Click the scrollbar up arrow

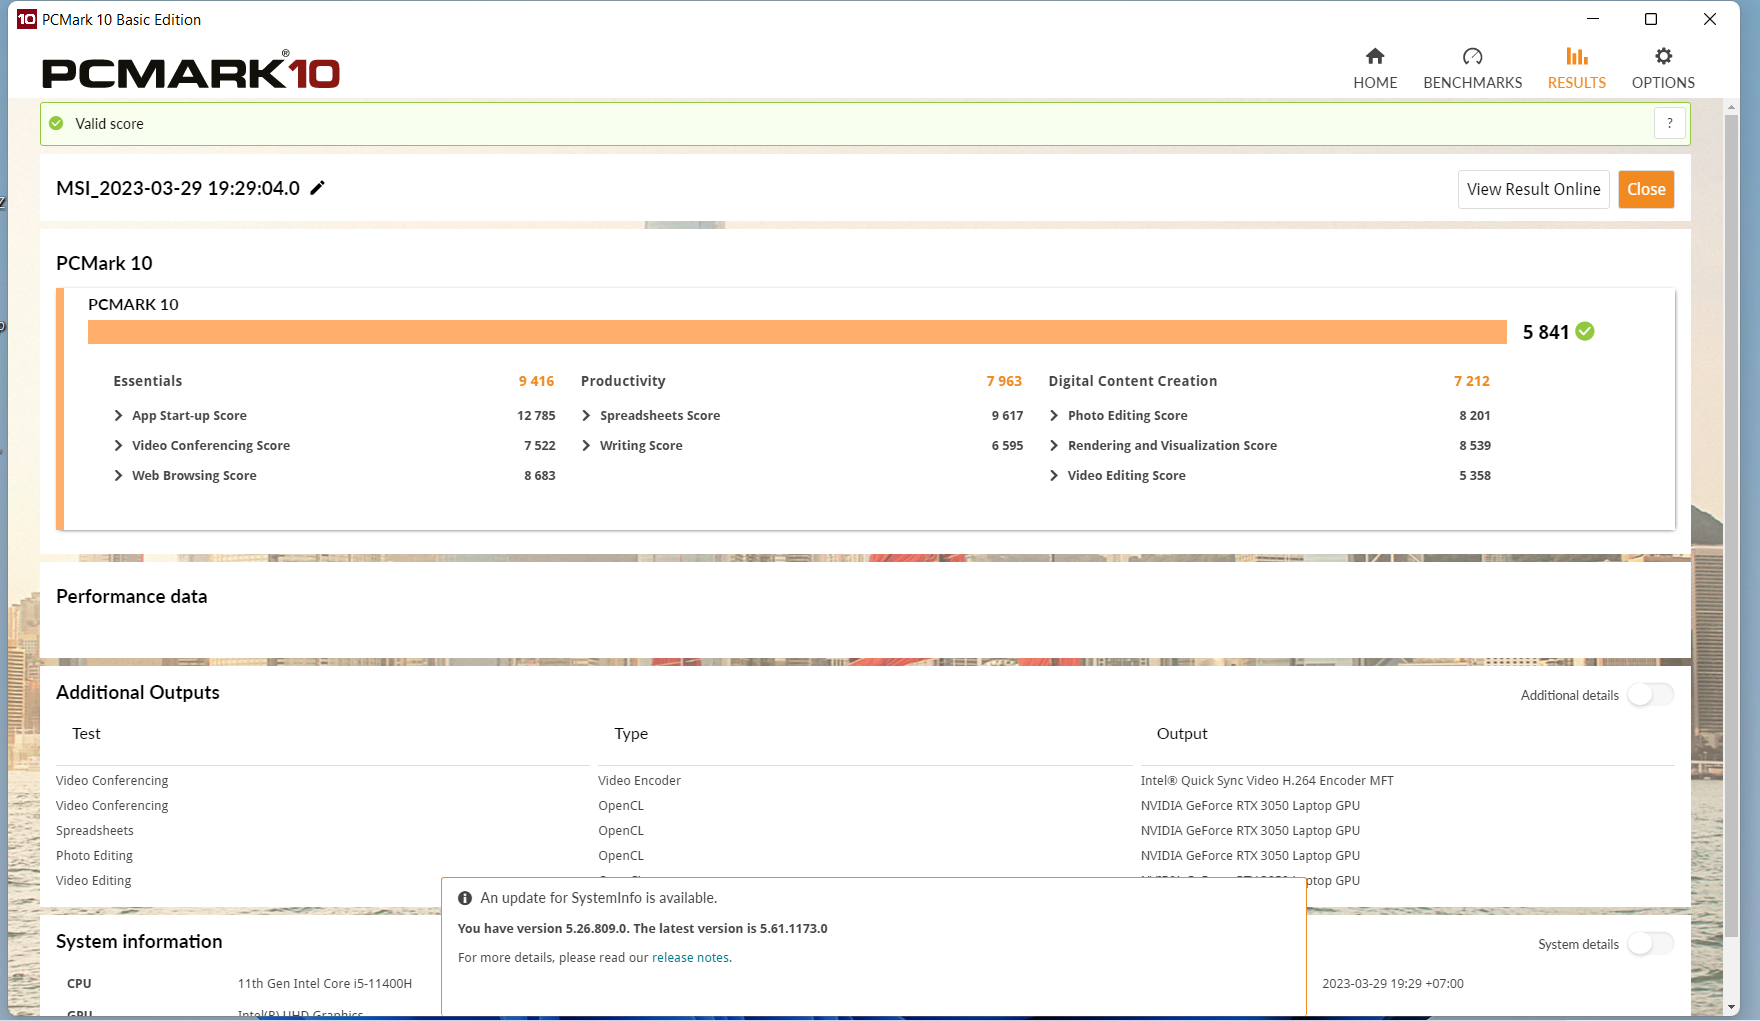pos(1732,108)
